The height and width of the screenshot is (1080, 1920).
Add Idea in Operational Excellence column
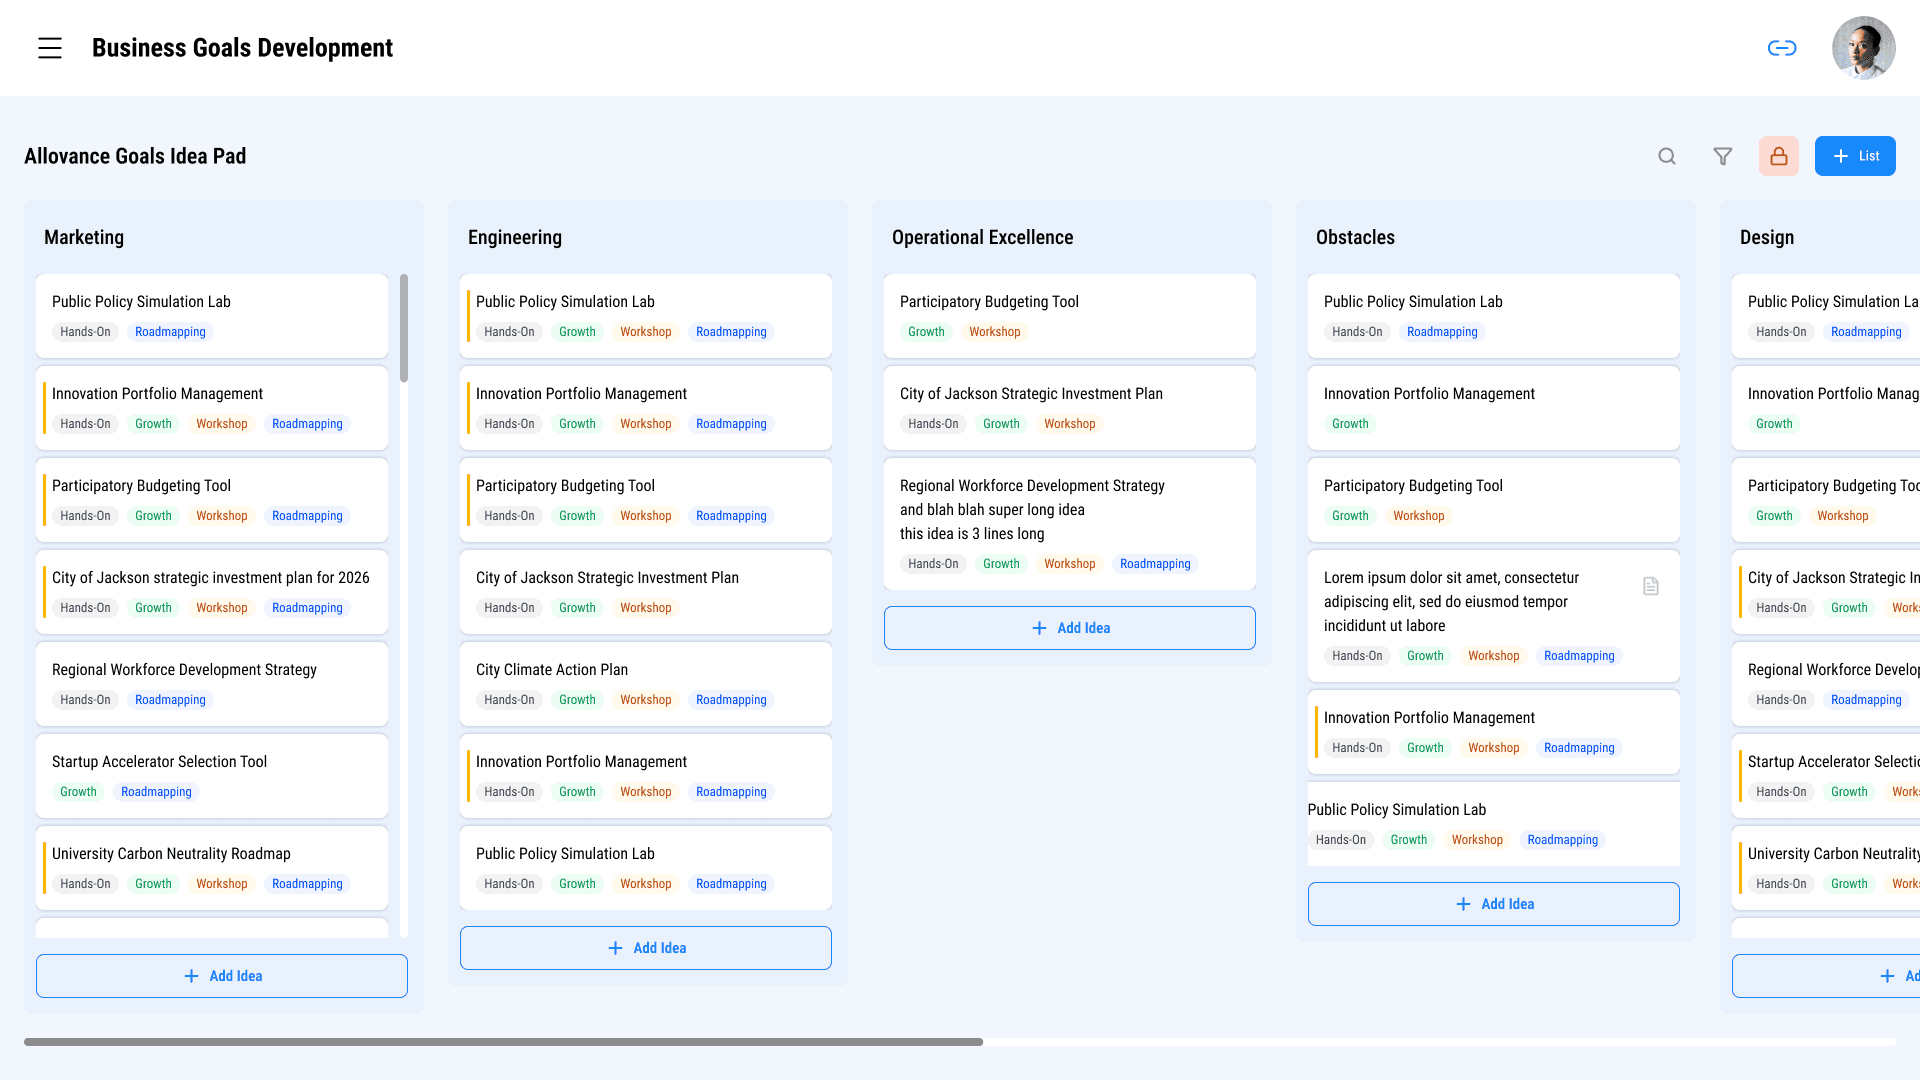coord(1069,628)
